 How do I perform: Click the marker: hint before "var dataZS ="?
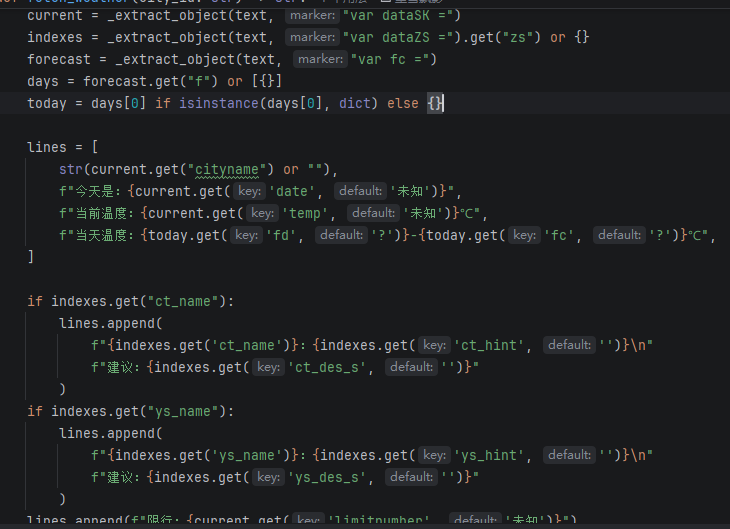[312, 37]
